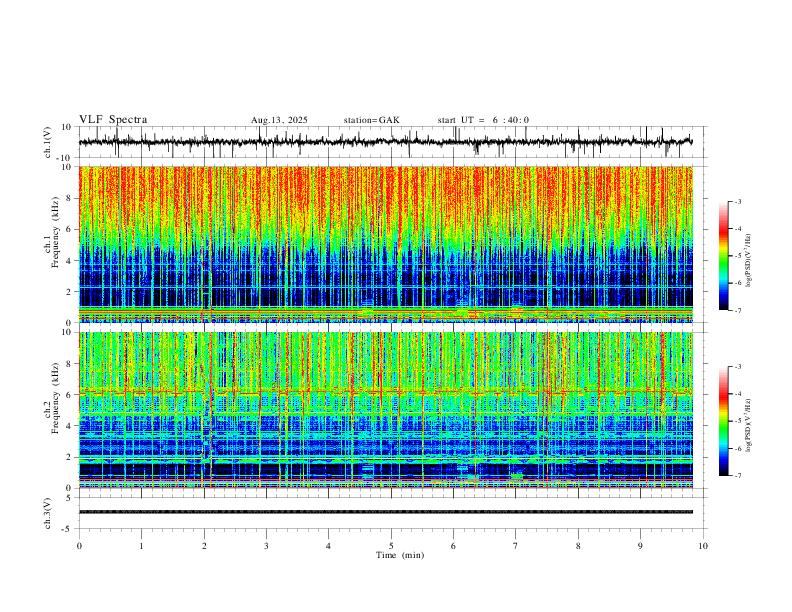Click the "VLF Spectra" plot title
This screenshot has width=792, height=612.
(x=113, y=120)
